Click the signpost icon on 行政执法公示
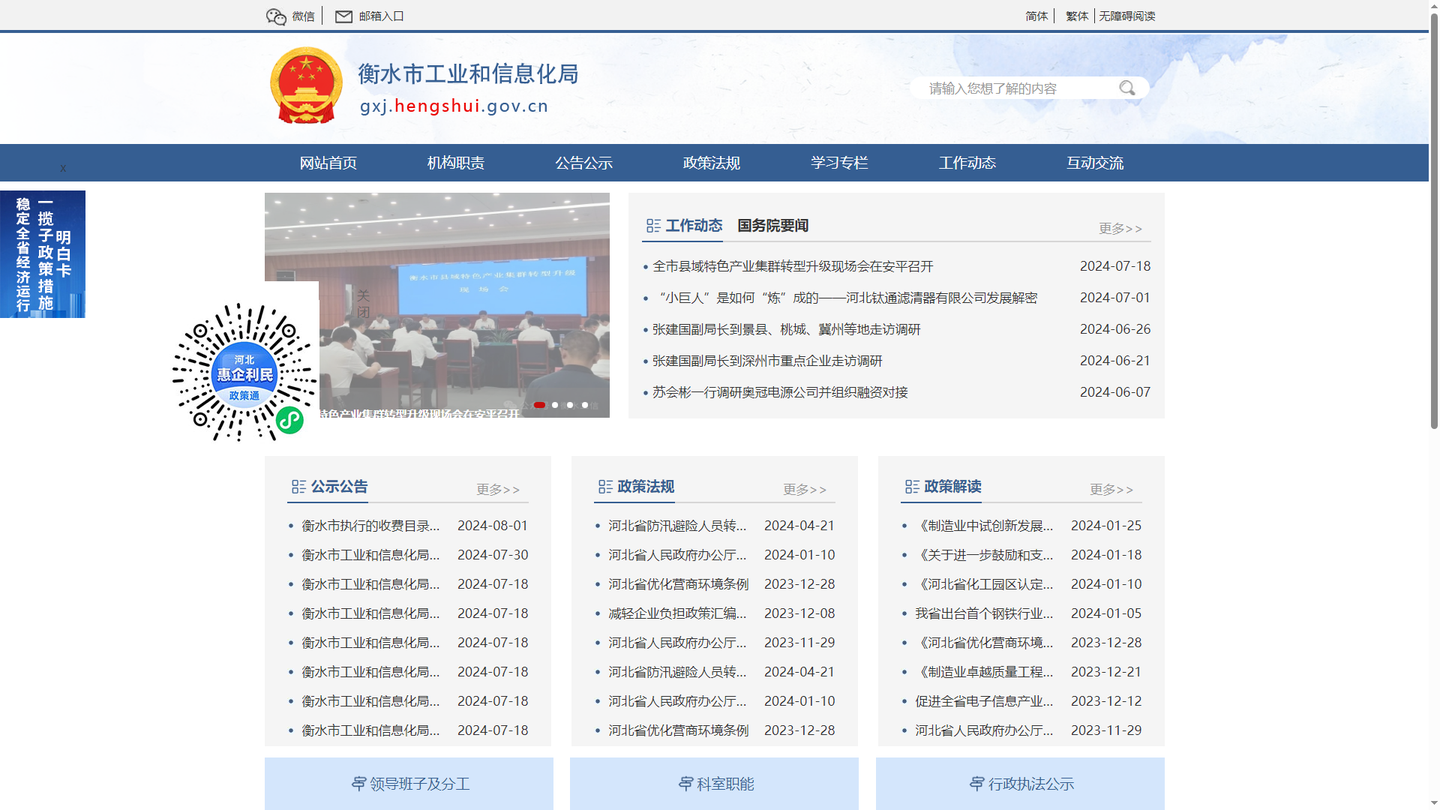The height and width of the screenshot is (810, 1440). (x=977, y=784)
